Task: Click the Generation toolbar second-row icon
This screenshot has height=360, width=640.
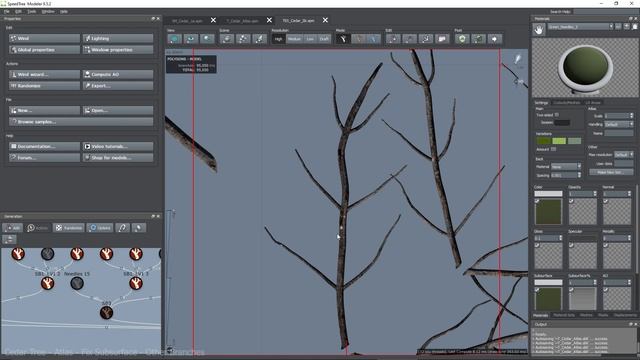Action: click(9, 240)
